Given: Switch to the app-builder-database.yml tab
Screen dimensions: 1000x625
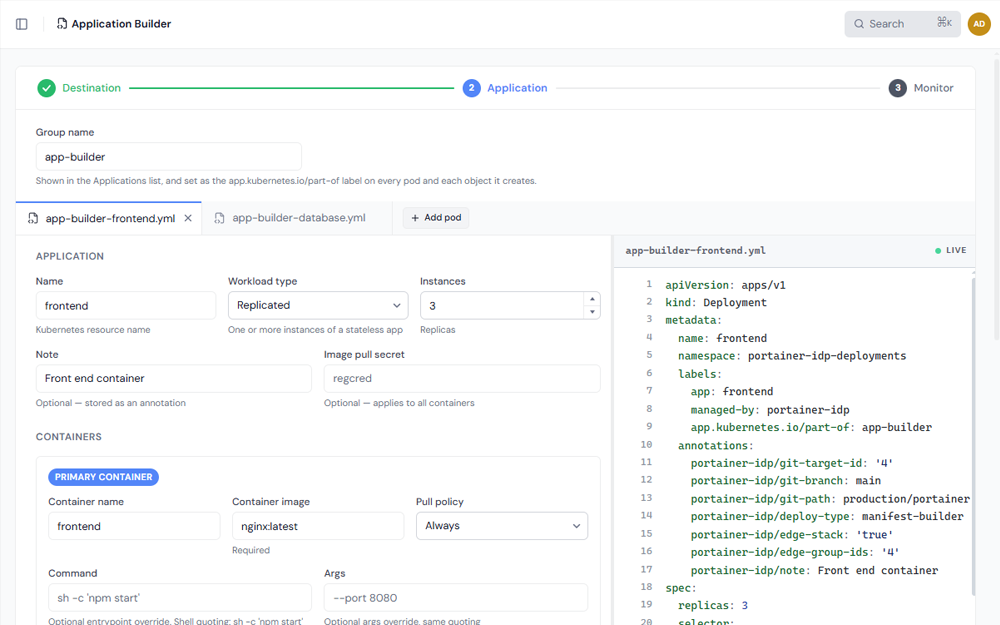Looking at the screenshot, I should [x=297, y=218].
